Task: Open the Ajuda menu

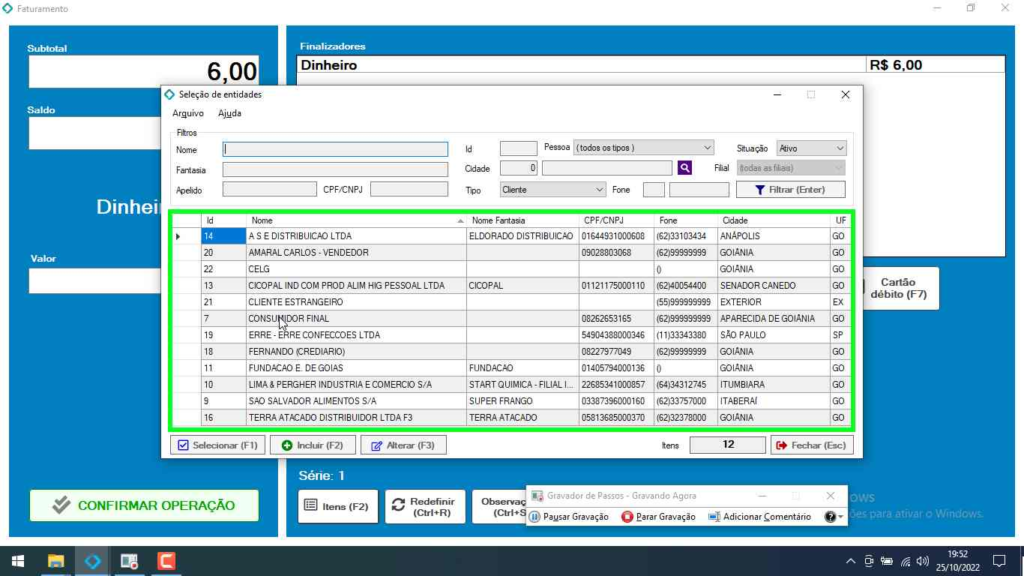Action: [x=229, y=113]
